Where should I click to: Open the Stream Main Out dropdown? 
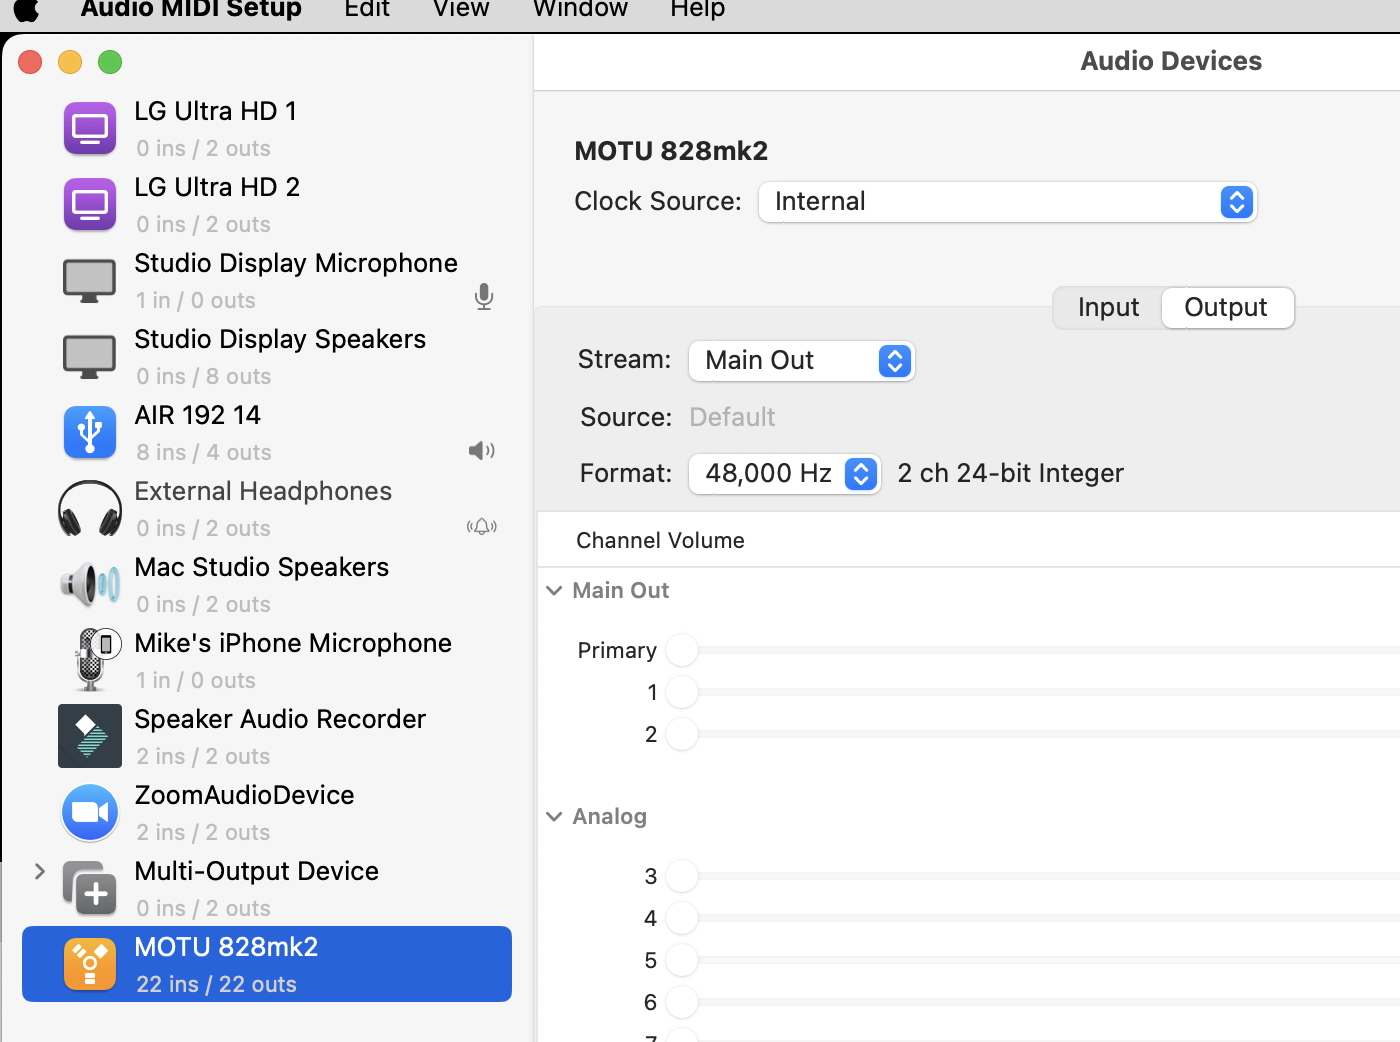click(801, 360)
